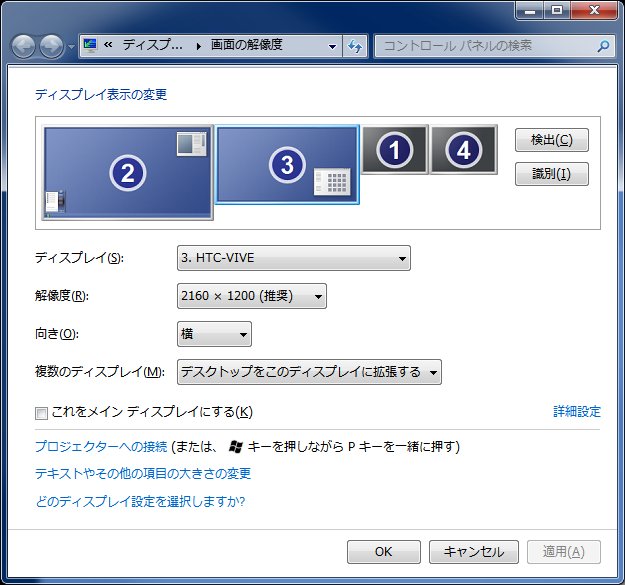
Task: Open the address bar history dropdown
Action: click(332, 47)
